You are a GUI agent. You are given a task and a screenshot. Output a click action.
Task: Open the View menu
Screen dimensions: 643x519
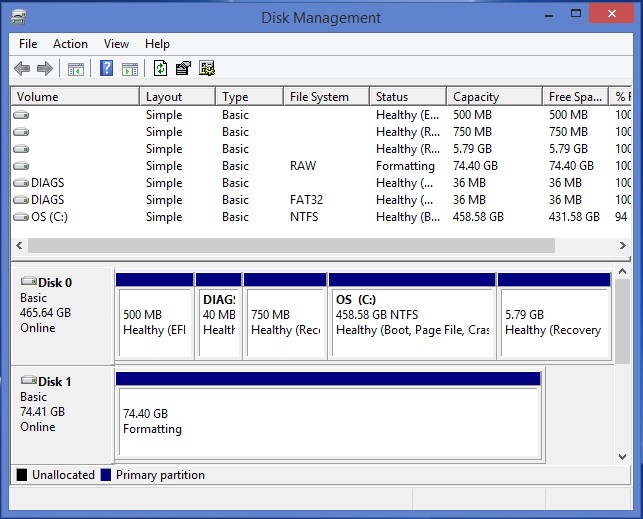point(116,44)
